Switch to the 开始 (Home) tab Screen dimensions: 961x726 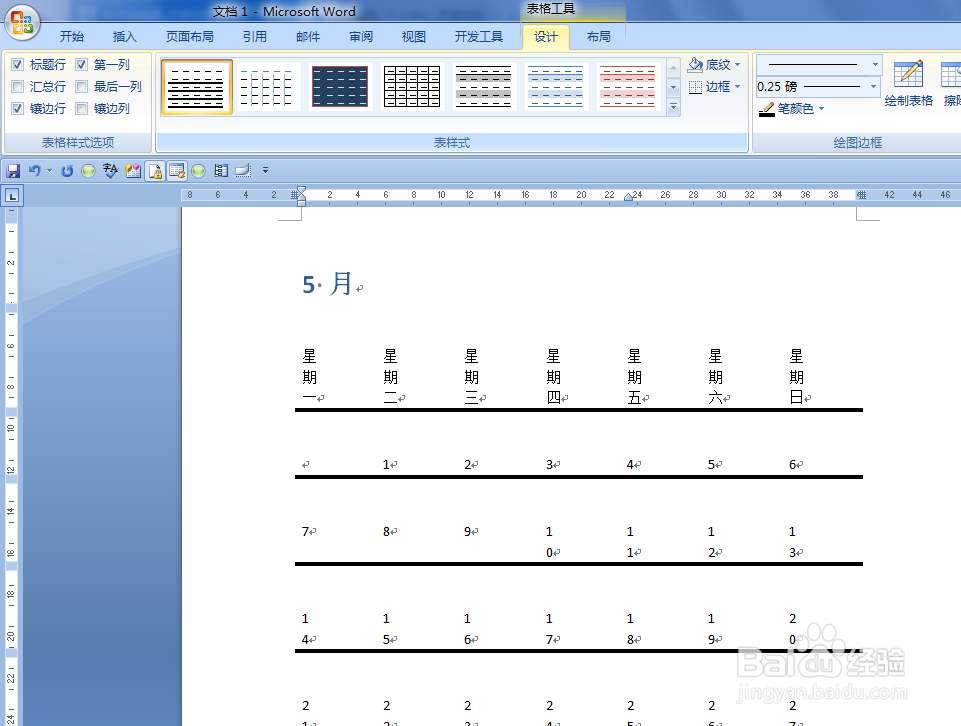click(x=72, y=37)
